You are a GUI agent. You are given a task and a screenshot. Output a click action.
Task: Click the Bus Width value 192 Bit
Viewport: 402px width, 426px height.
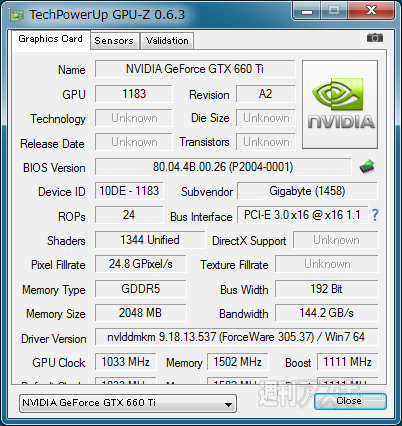coord(327,289)
